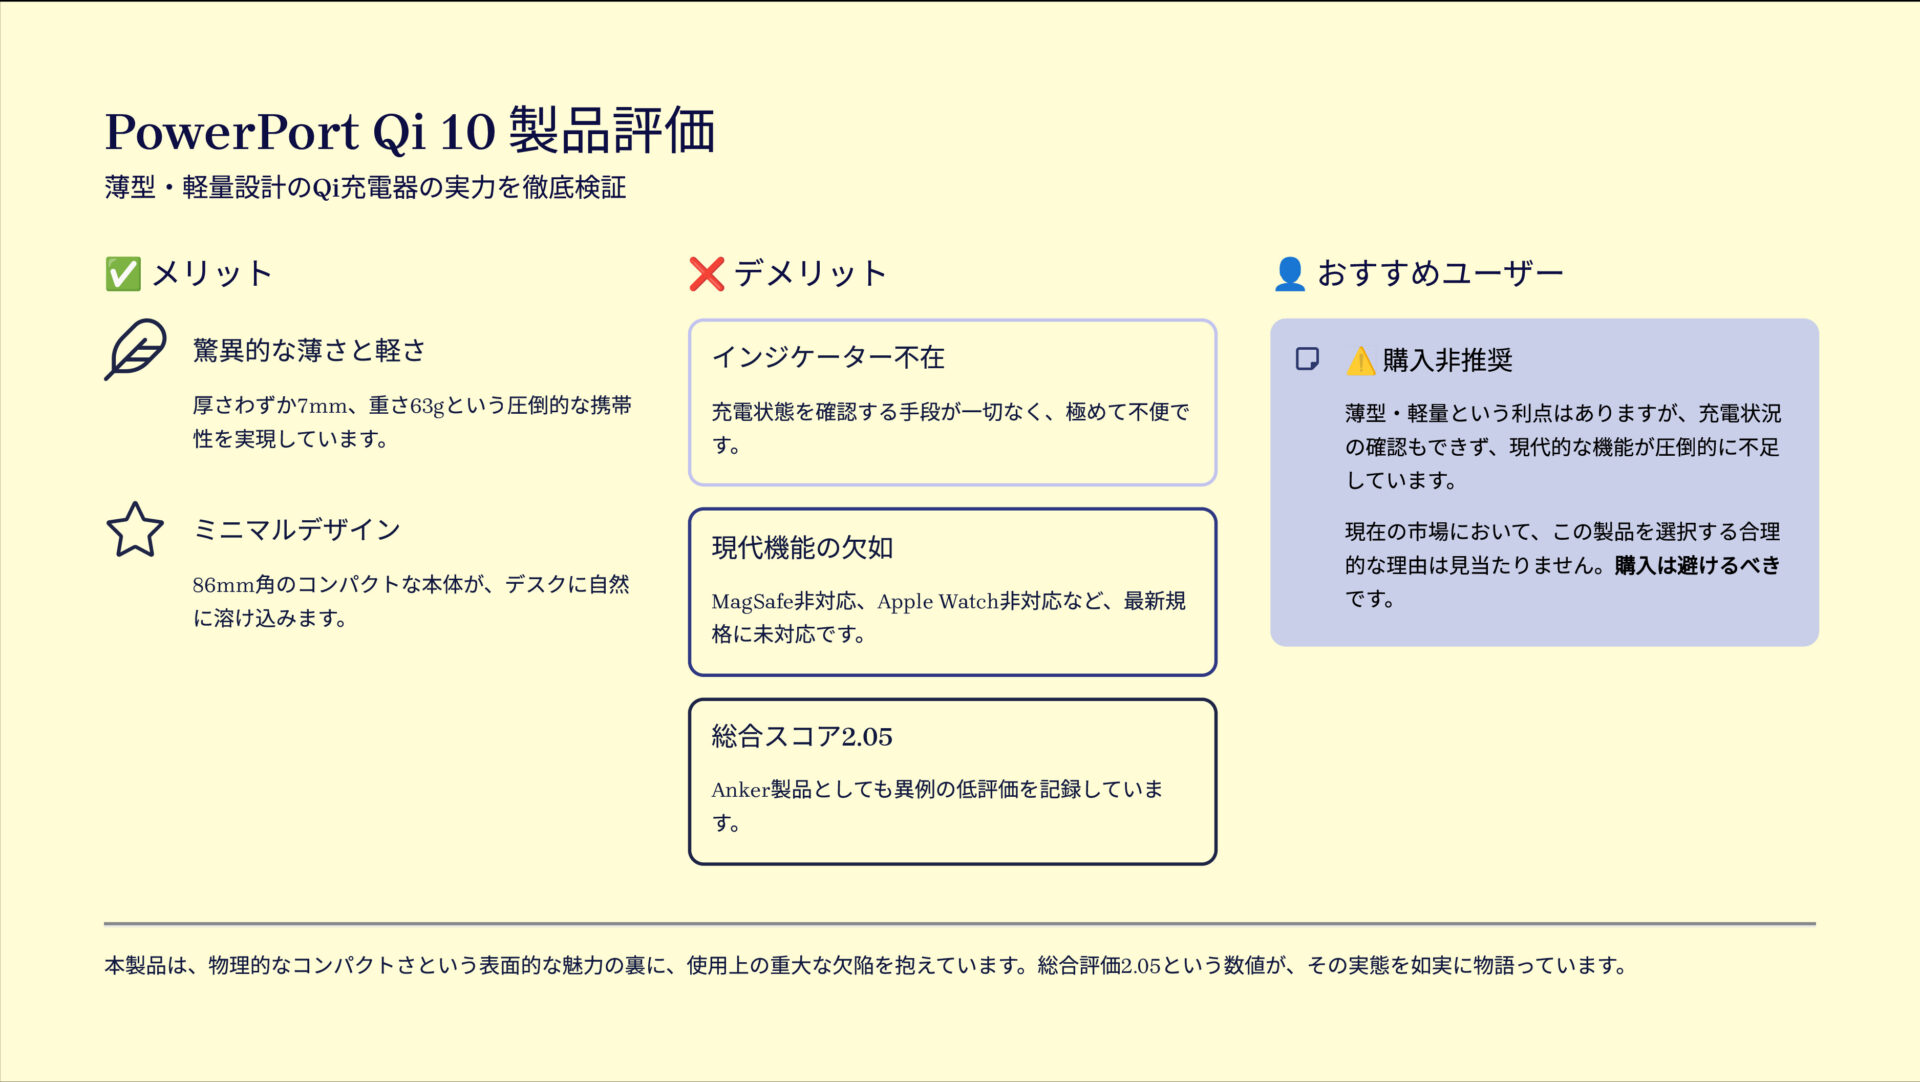Click the warning triangle icon near 購入非推奨

[1360, 361]
